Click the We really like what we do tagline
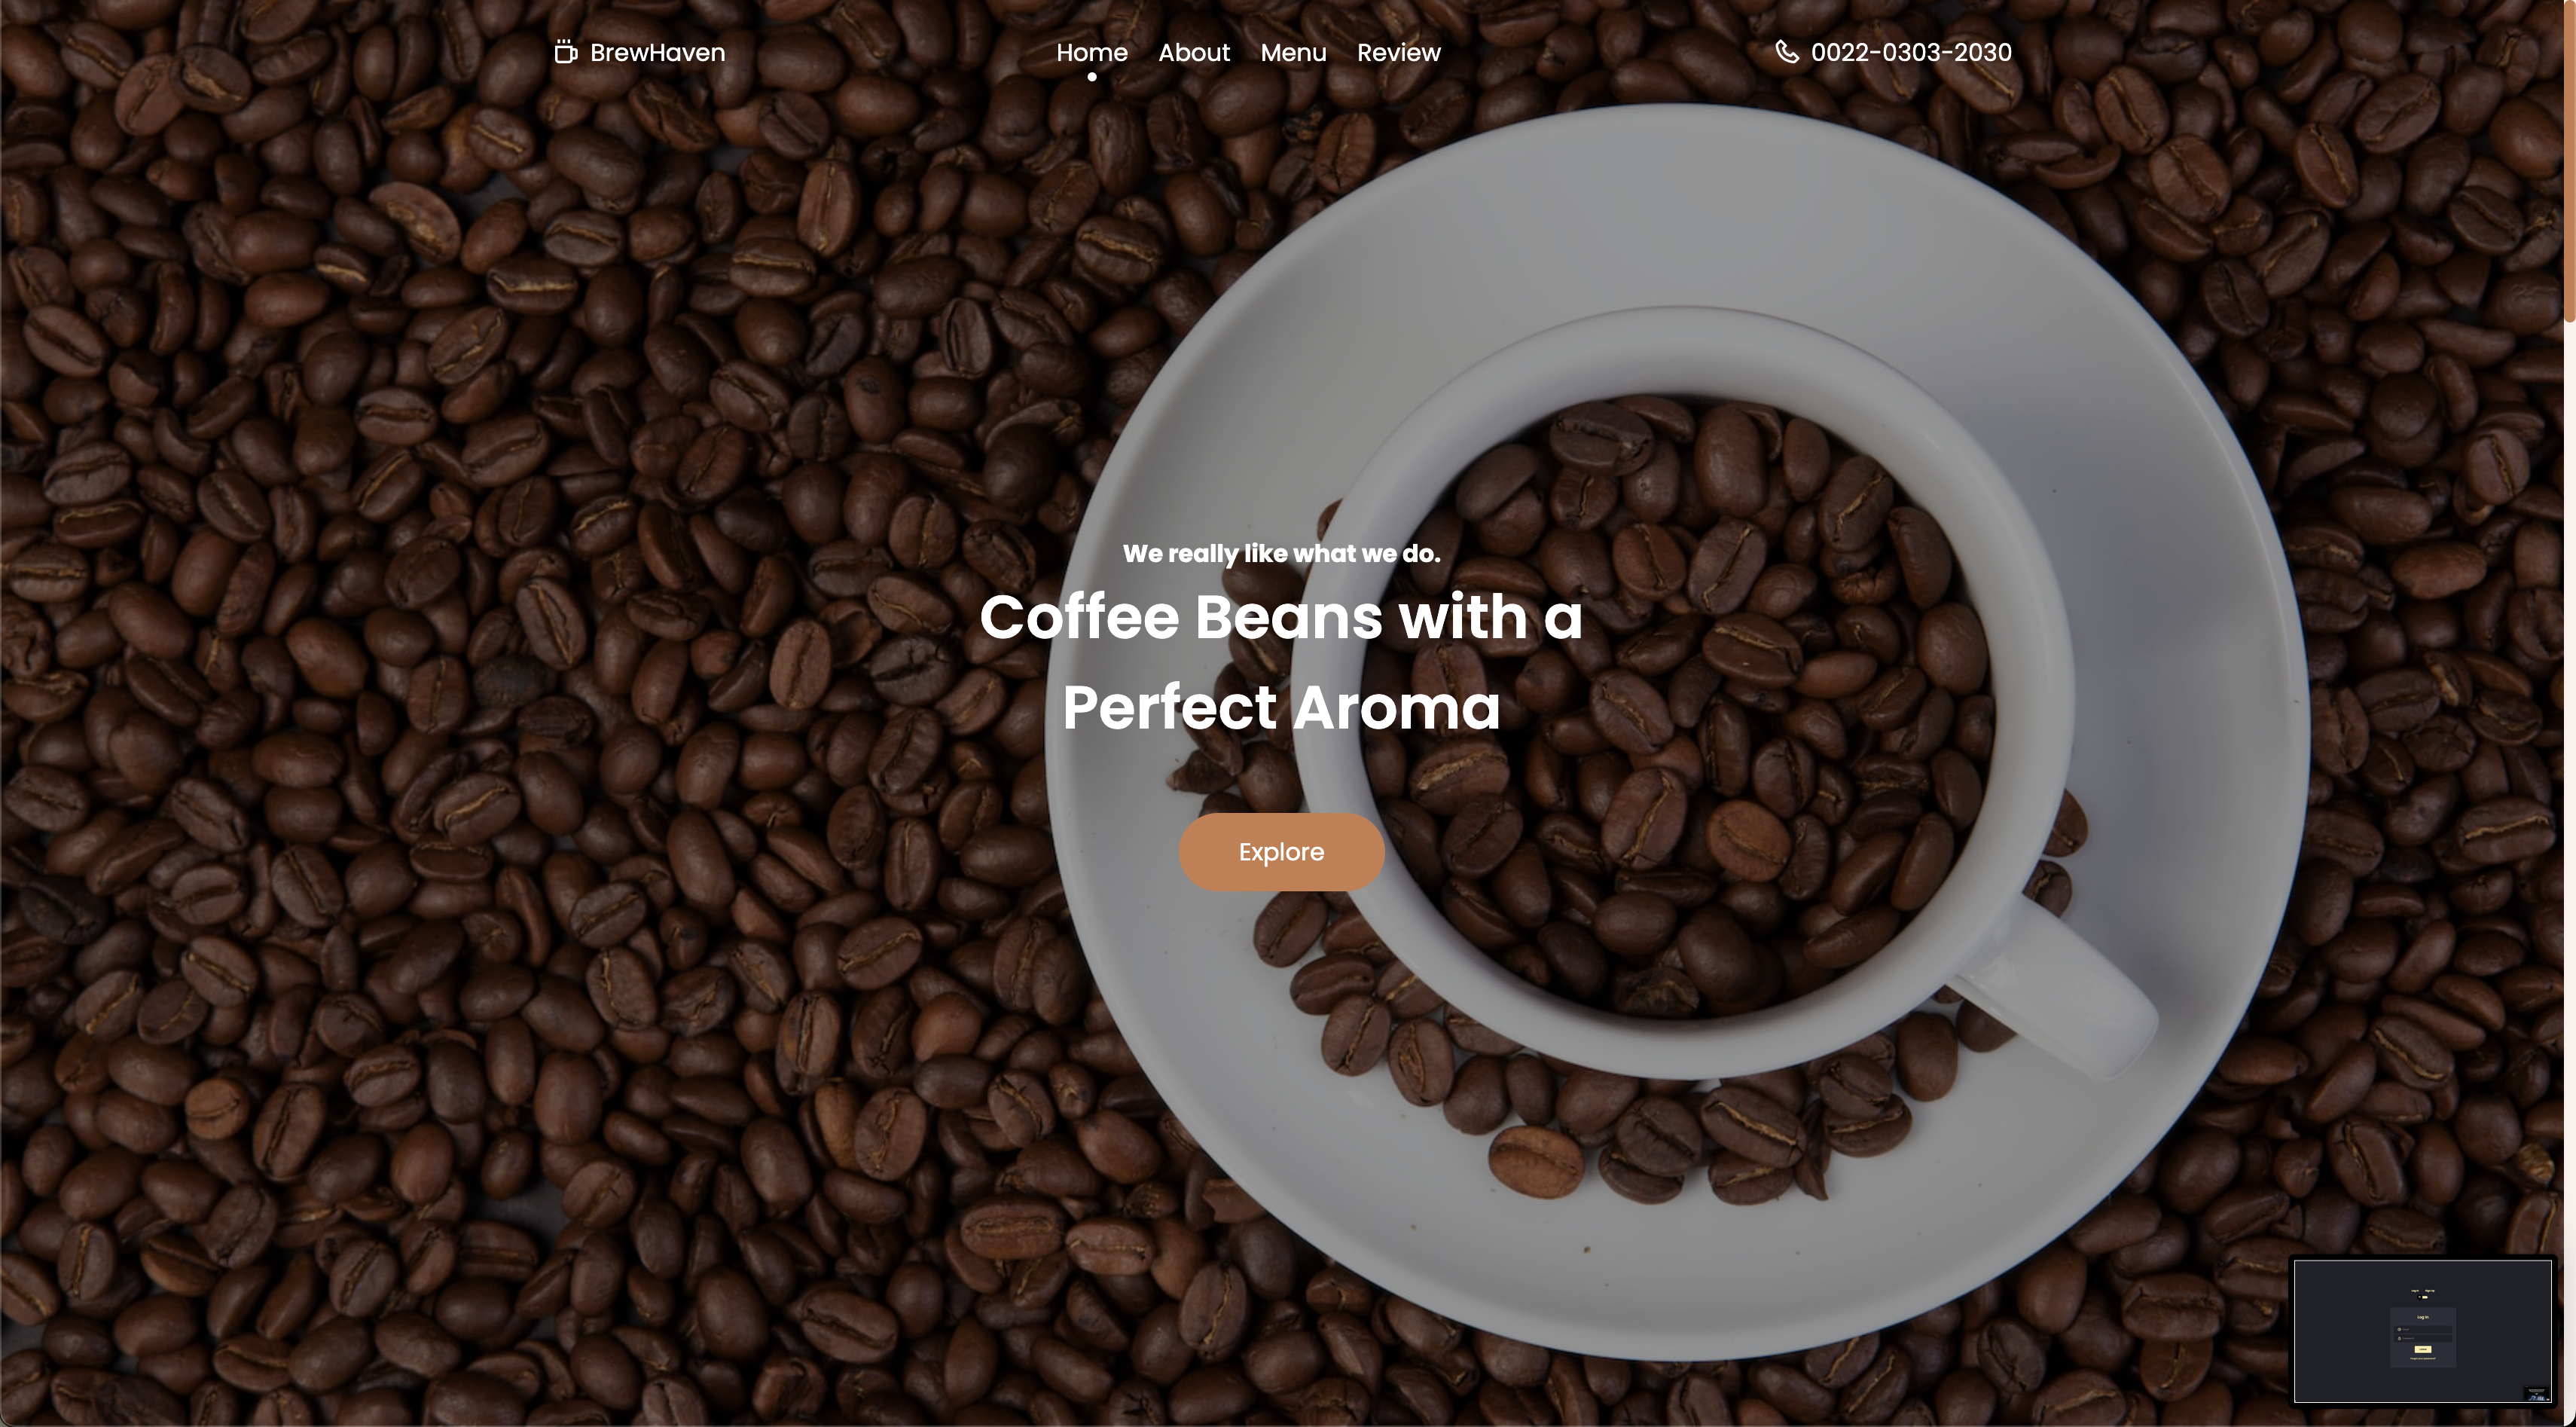Viewport: 2576px width, 1427px height. point(1281,553)
